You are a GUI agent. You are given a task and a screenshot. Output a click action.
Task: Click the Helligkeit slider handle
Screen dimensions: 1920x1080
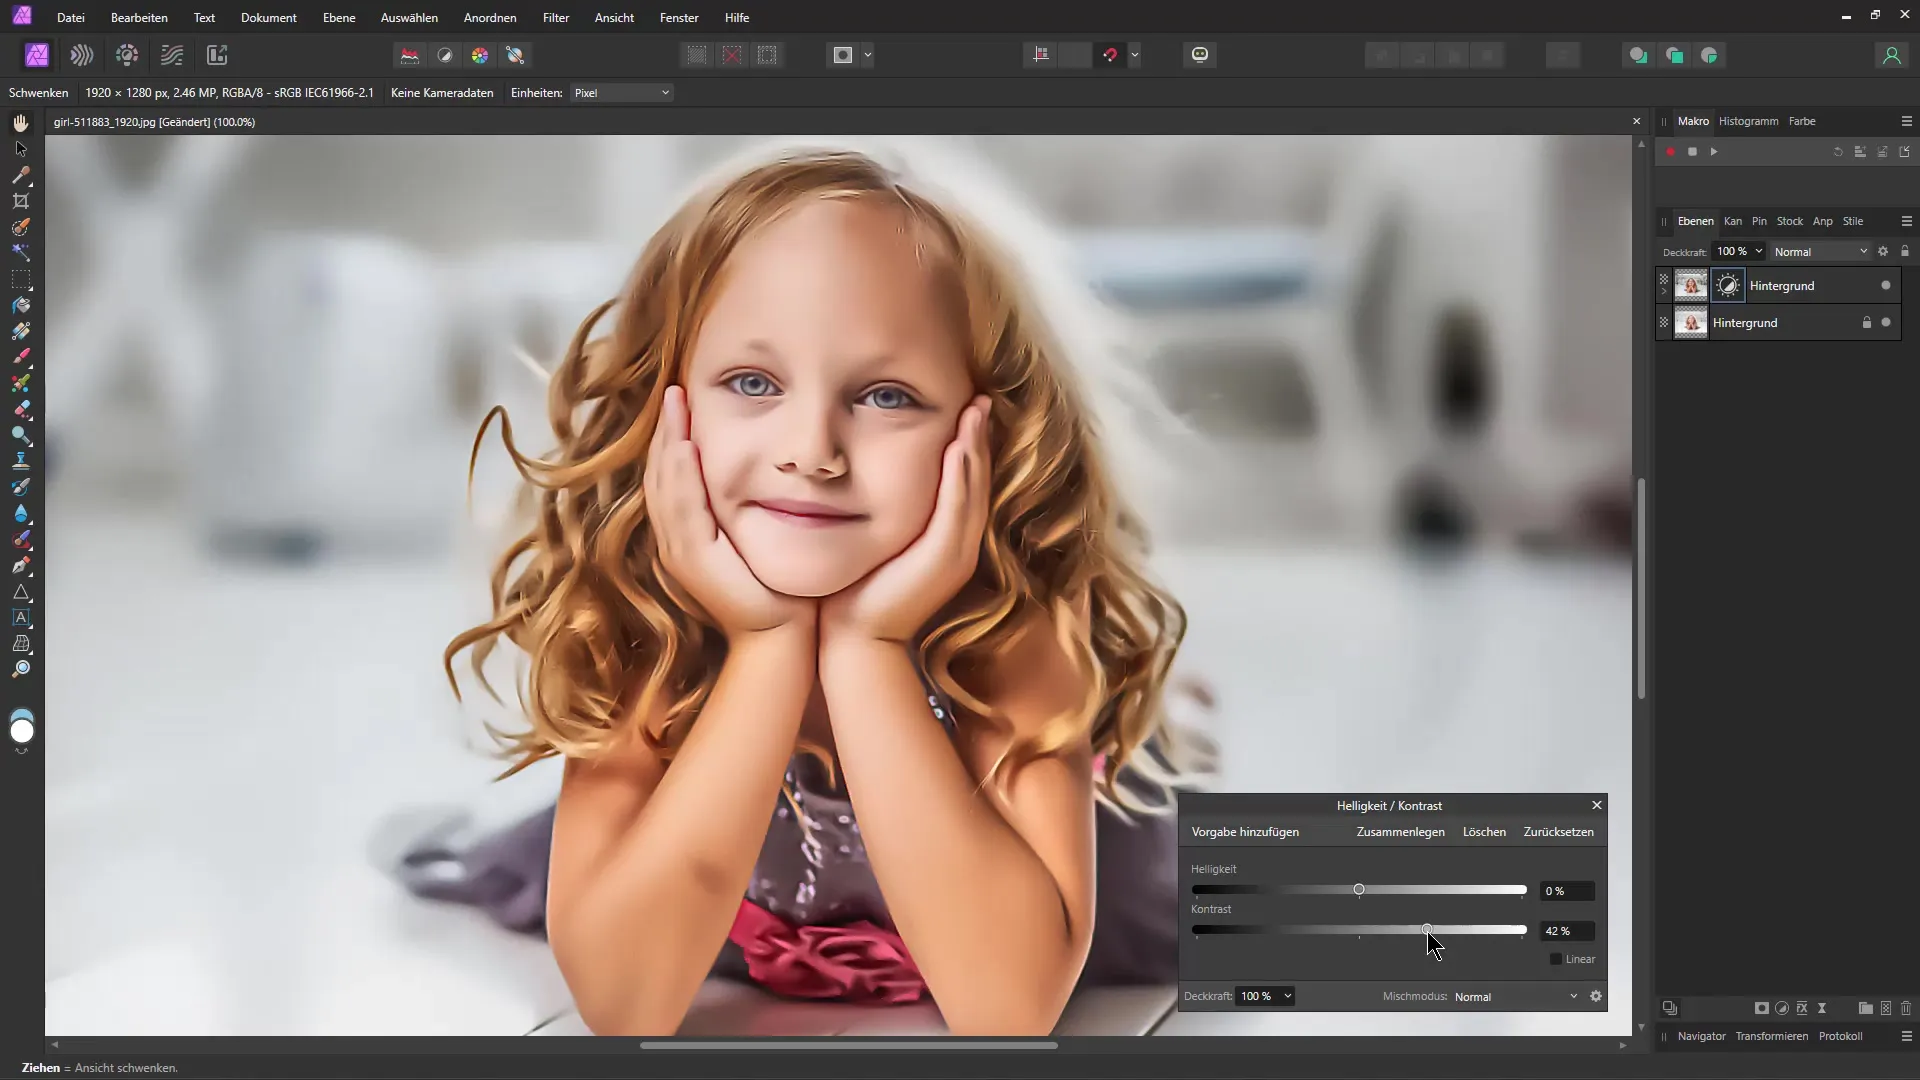coord(1359,890)
